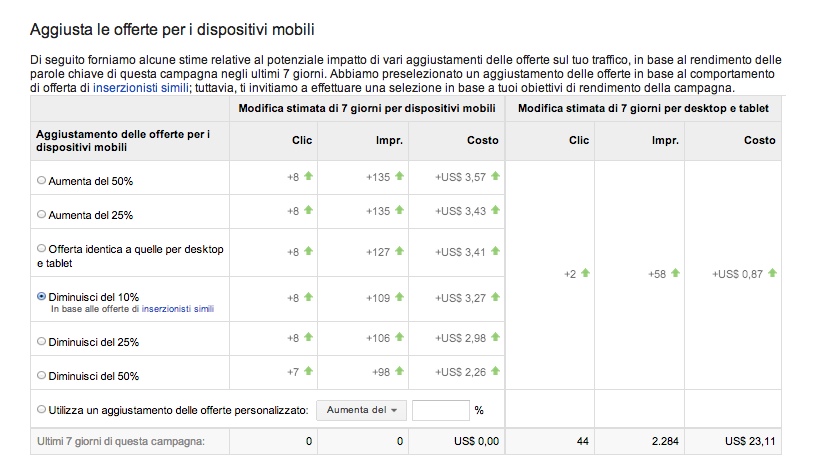
Task: Choose the Aumenta del 25% option
Action: tap(41, 214)
